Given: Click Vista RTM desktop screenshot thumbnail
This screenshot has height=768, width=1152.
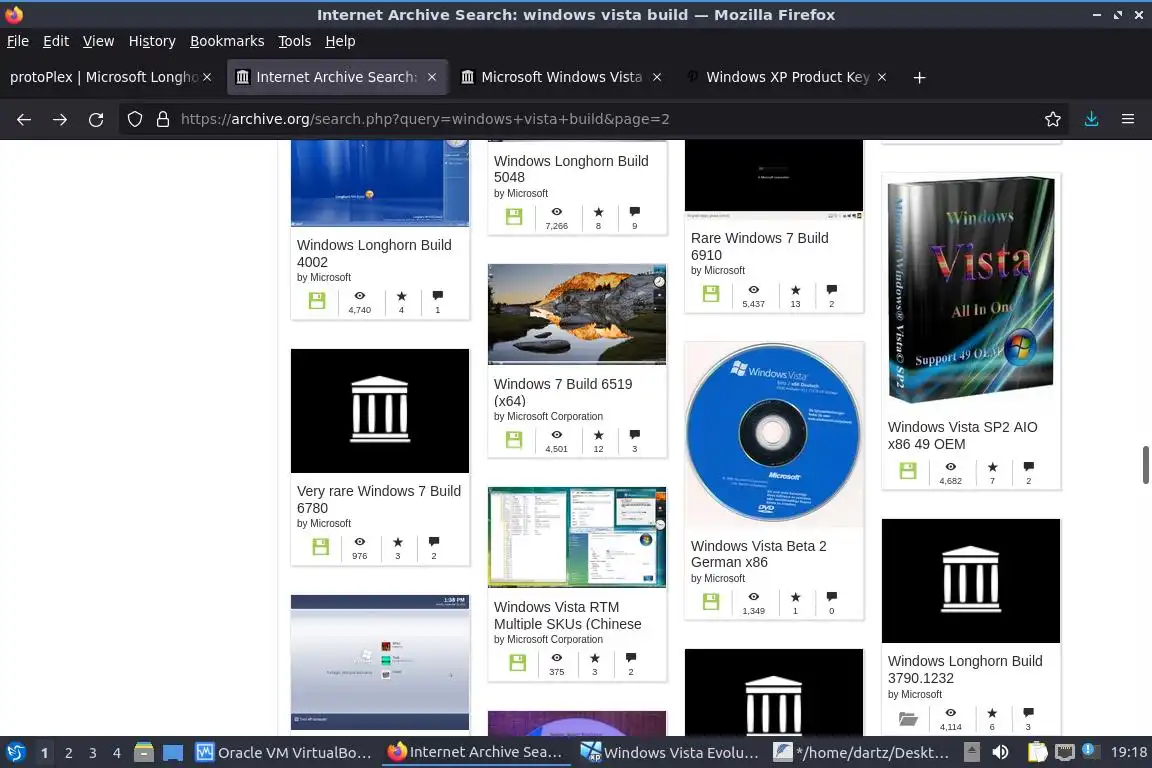Looking at the screenshot, I should click(577, 537).
